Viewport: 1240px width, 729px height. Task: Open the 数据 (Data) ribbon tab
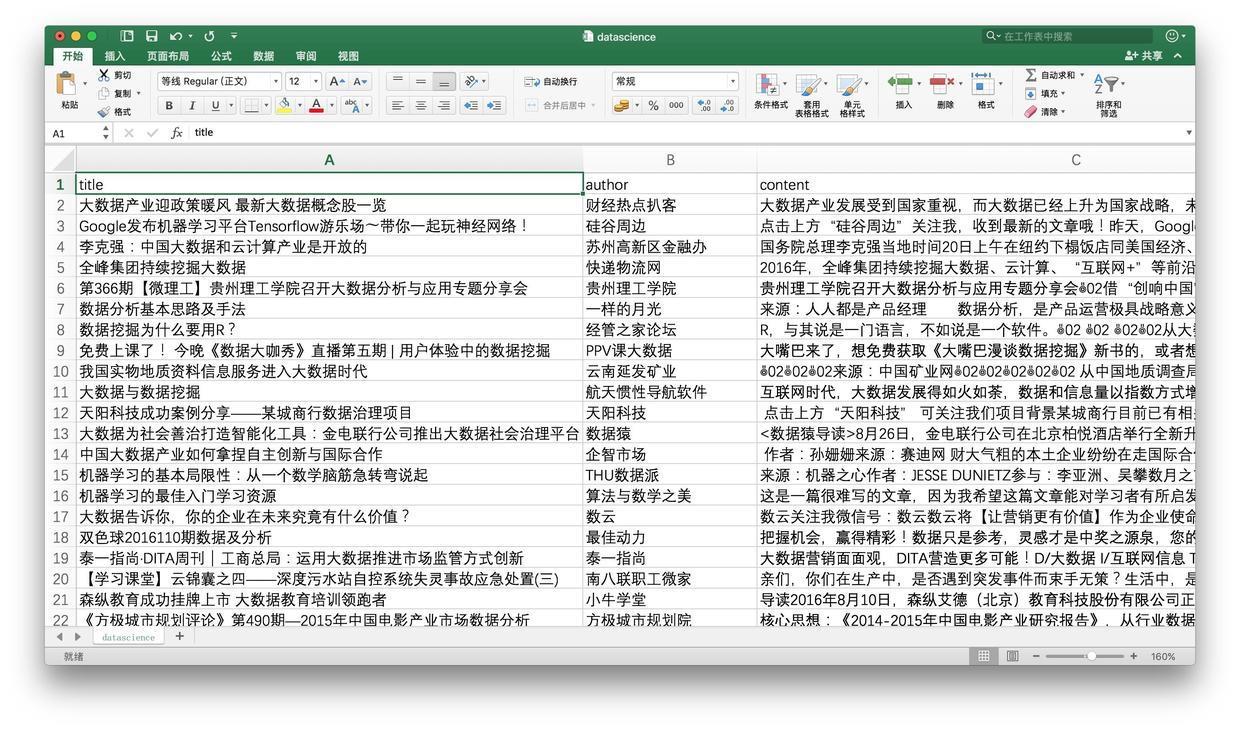[x=263, y=56]
